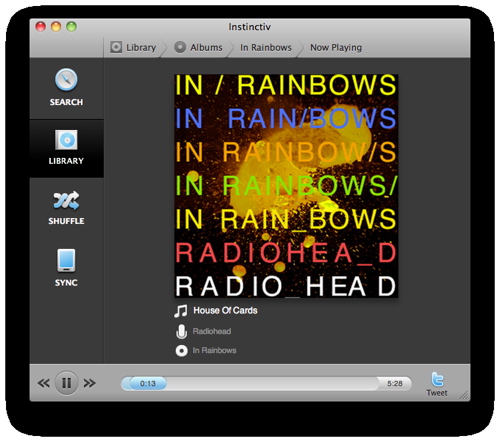The height and width of the screenshot is (442, 500).
Task: Close the Instinctiv window with red button
Action: [40, 26]
